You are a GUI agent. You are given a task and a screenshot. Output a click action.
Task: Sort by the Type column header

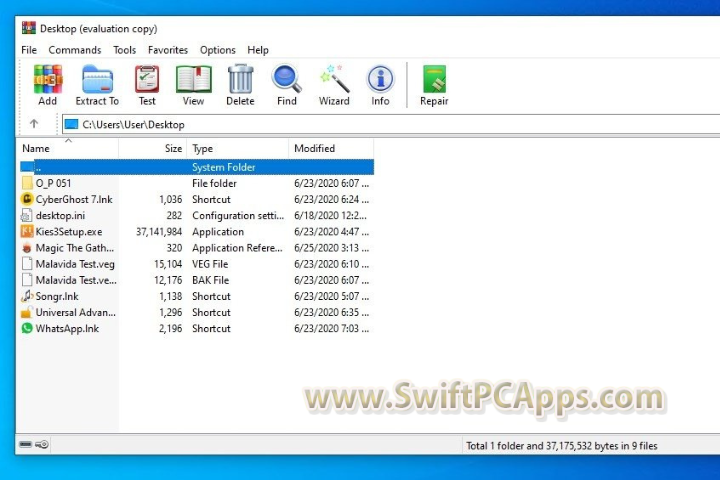238,148
